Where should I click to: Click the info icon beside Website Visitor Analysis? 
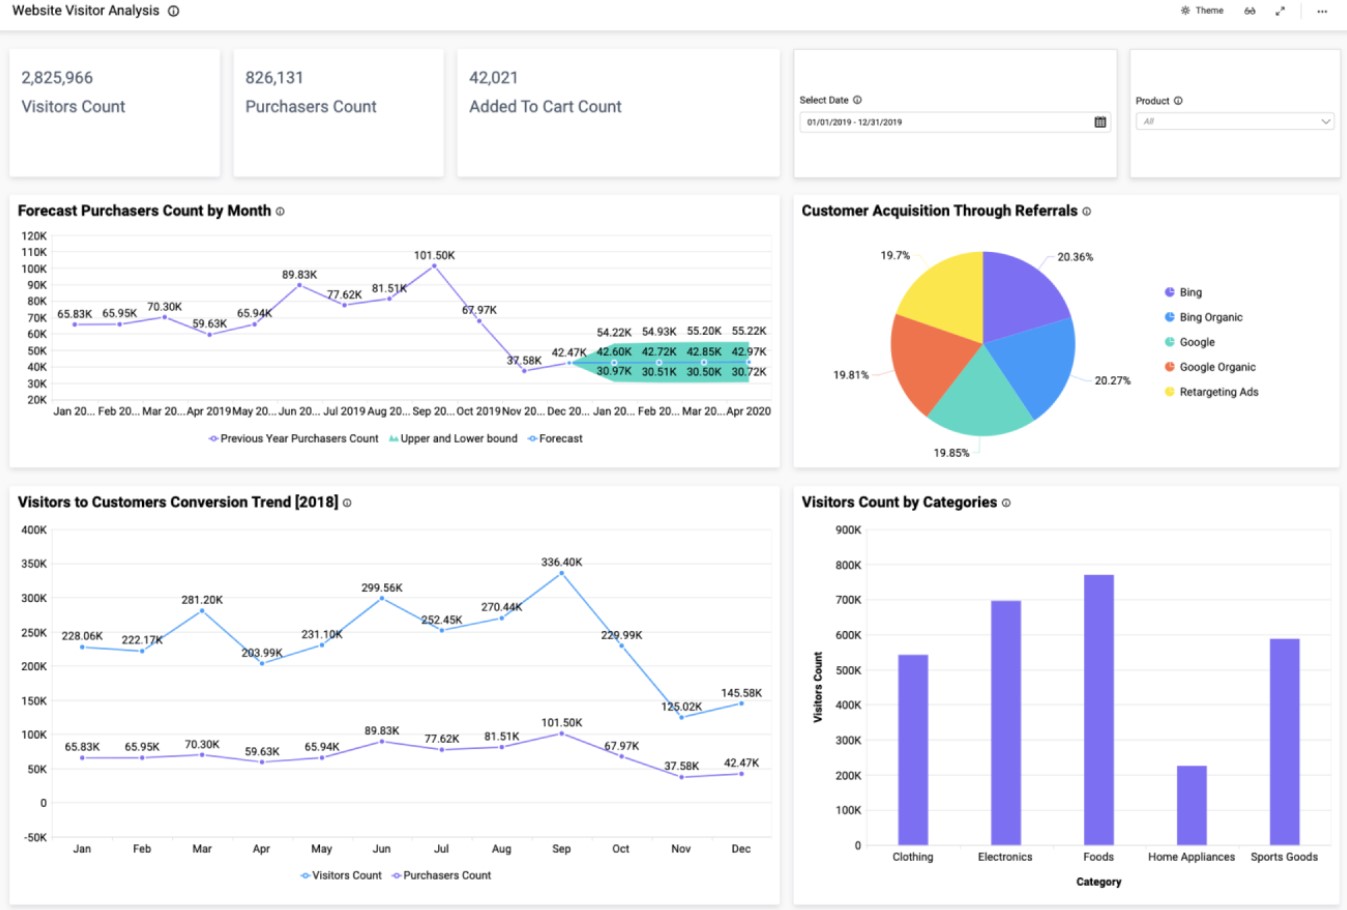[173, 11]
